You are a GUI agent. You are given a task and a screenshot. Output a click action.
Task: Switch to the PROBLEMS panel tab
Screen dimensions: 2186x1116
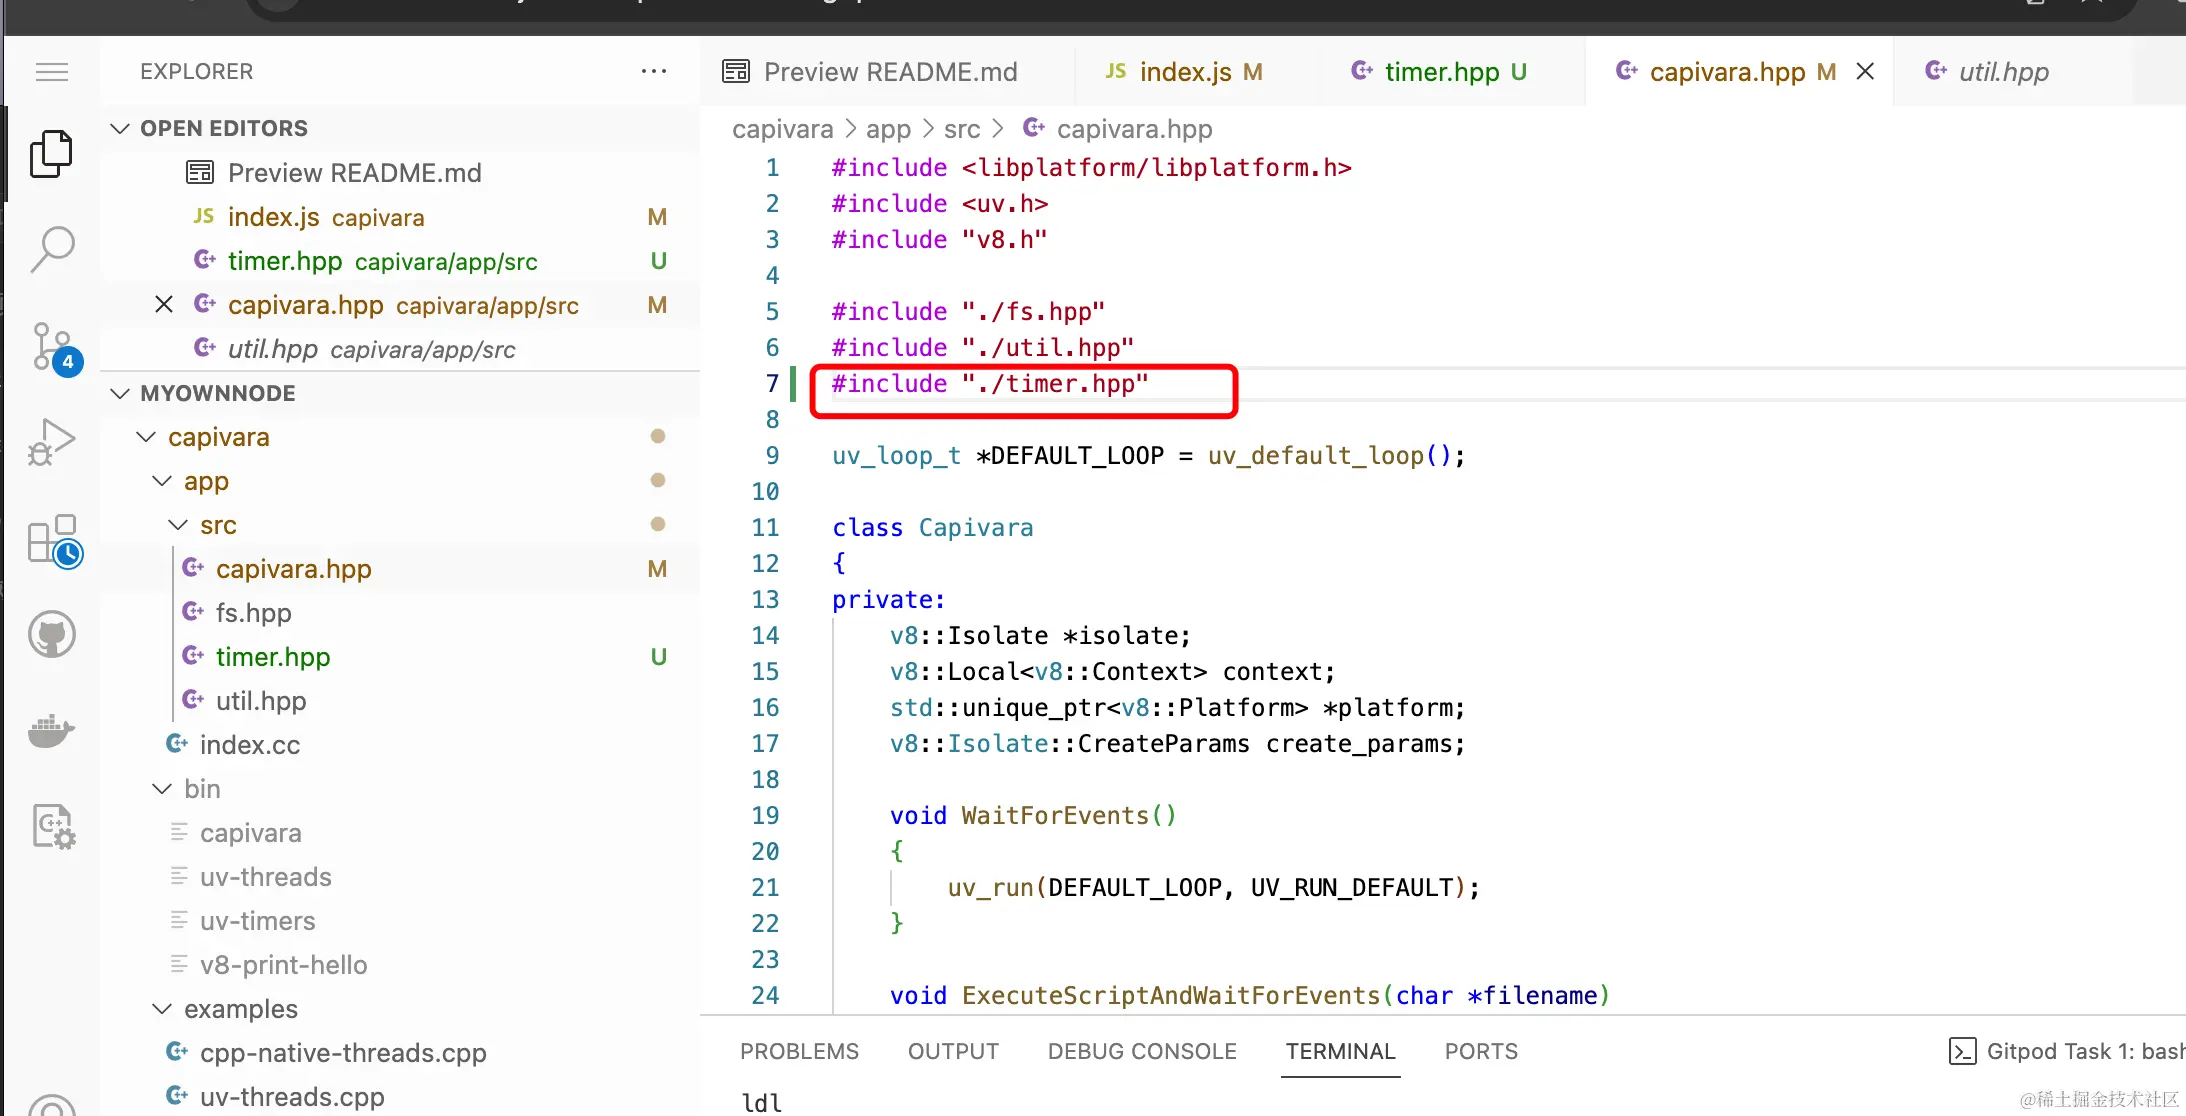(799, 1051)
